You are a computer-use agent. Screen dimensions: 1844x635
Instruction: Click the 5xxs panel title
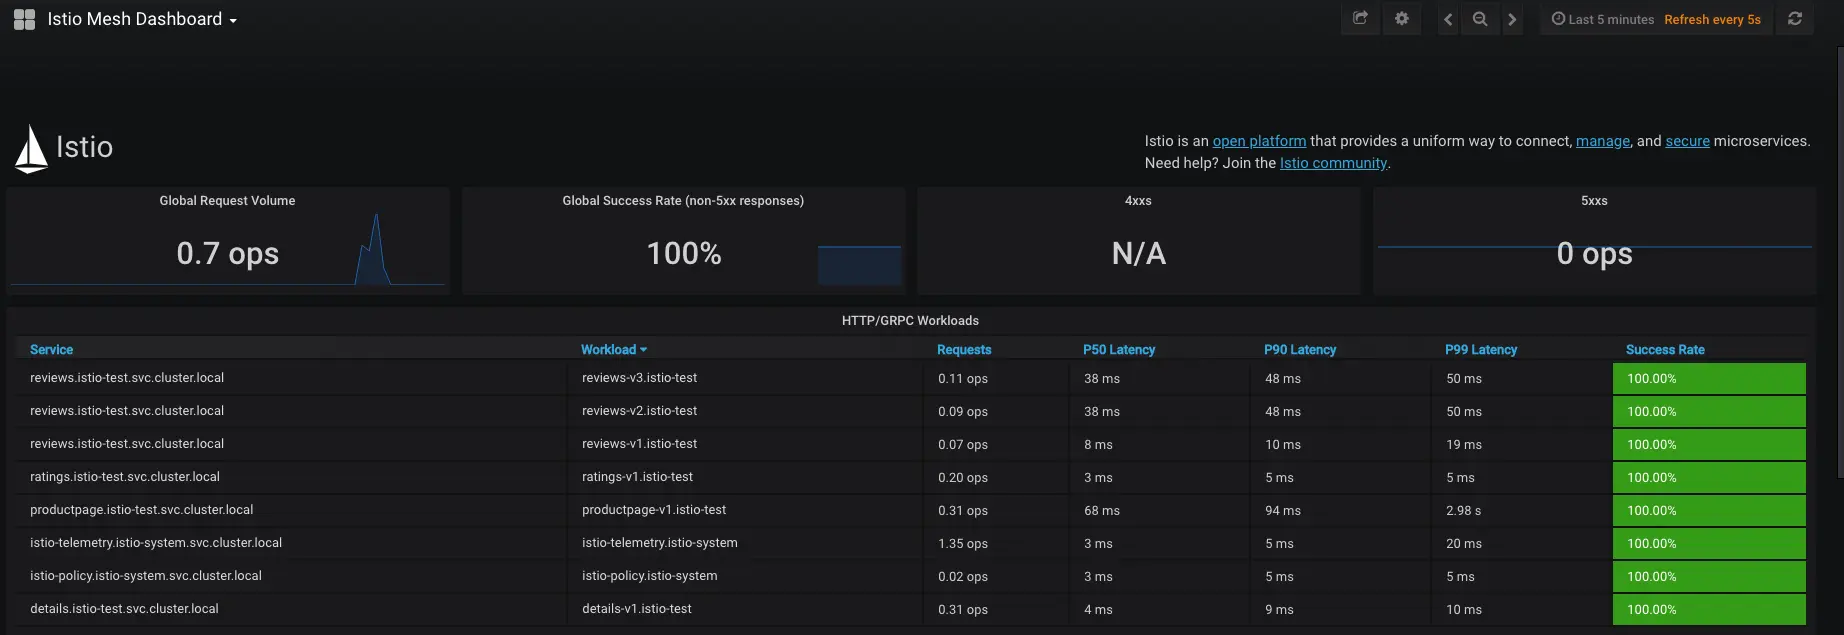pyautogui.click(x=1594, y=201)
